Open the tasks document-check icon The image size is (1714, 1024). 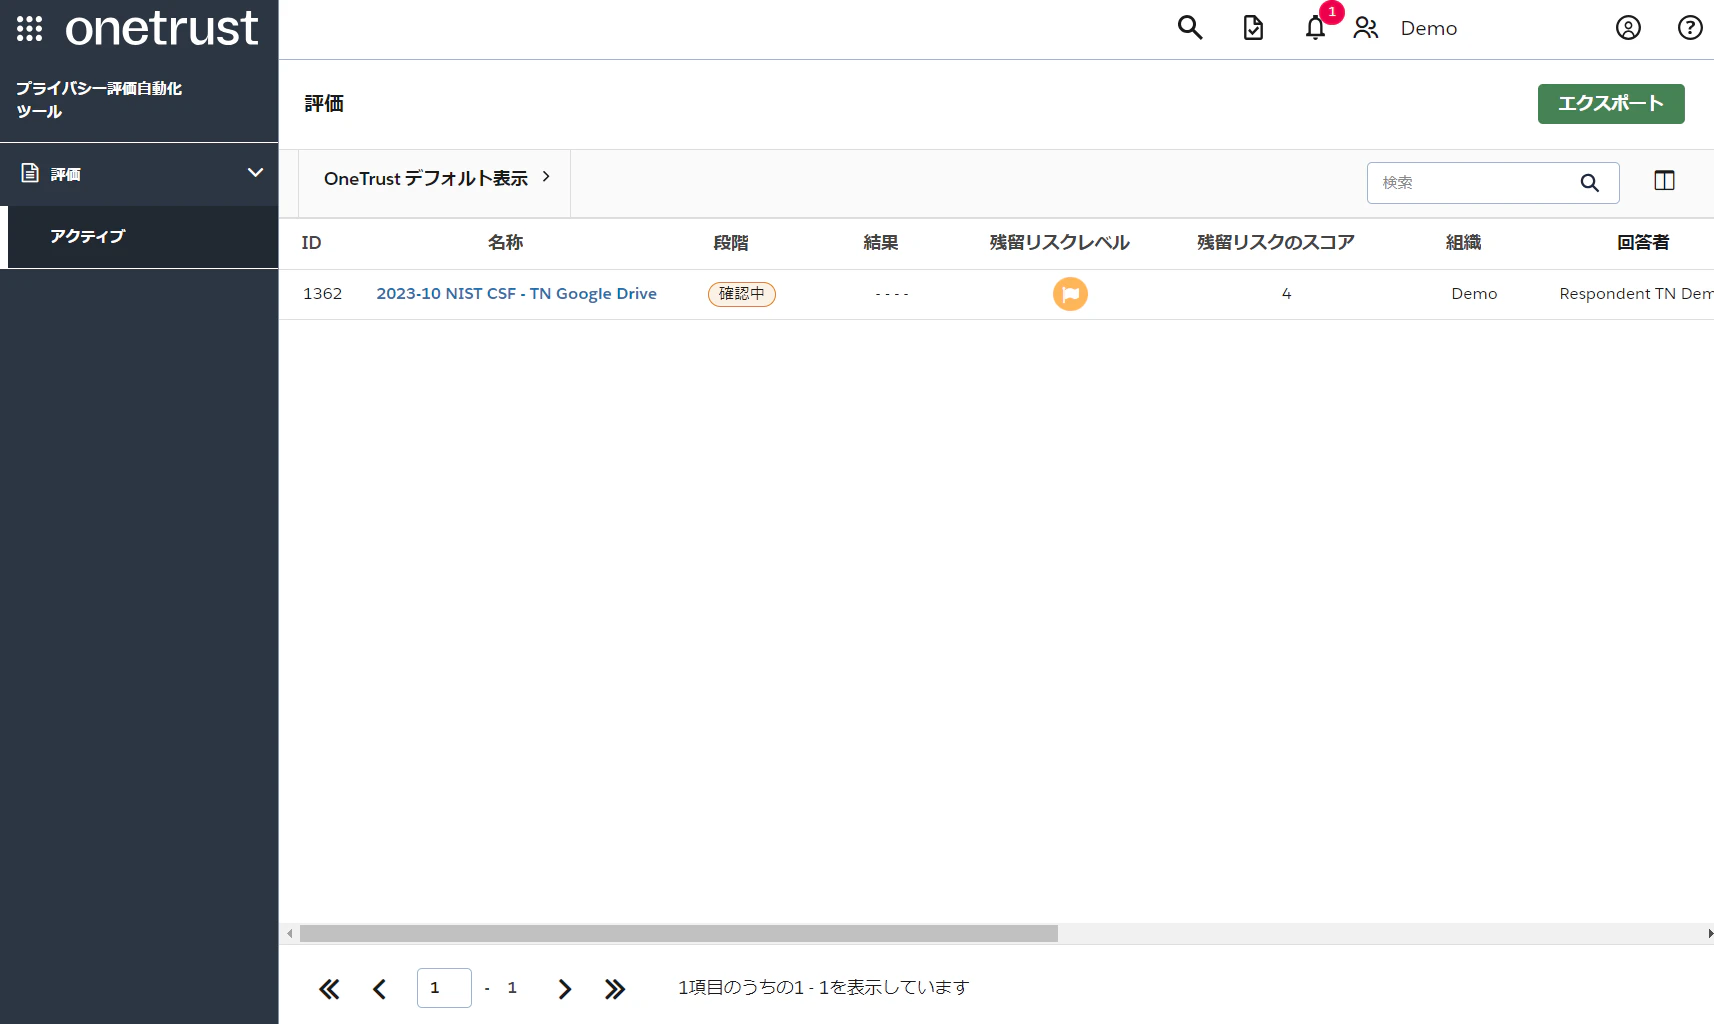coord(1253,28)
